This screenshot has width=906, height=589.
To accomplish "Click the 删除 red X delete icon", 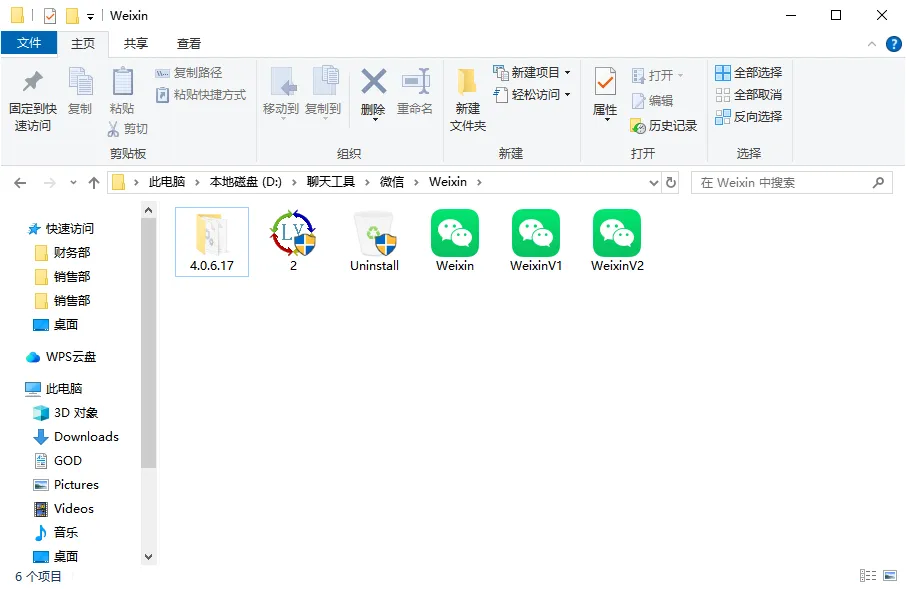I will tap(374, 82).
